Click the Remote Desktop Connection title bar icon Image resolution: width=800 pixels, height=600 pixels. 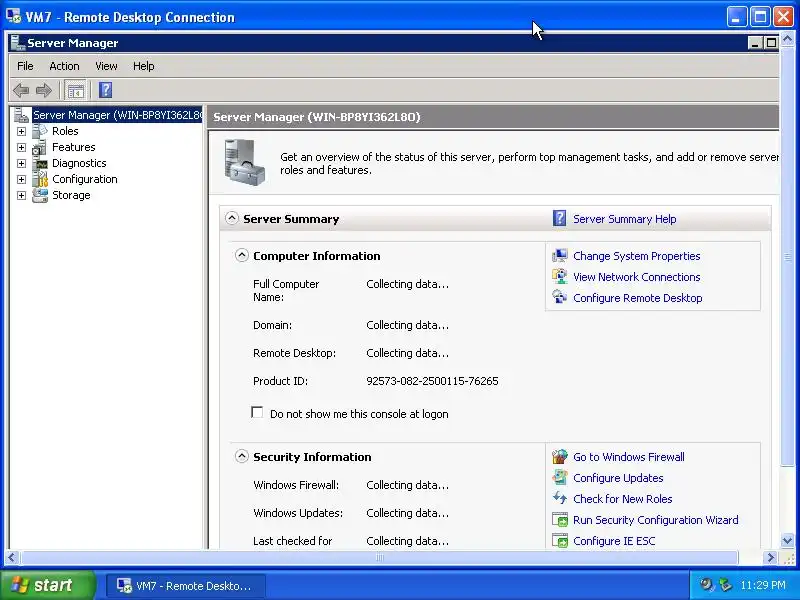click(x=13, y=16)
